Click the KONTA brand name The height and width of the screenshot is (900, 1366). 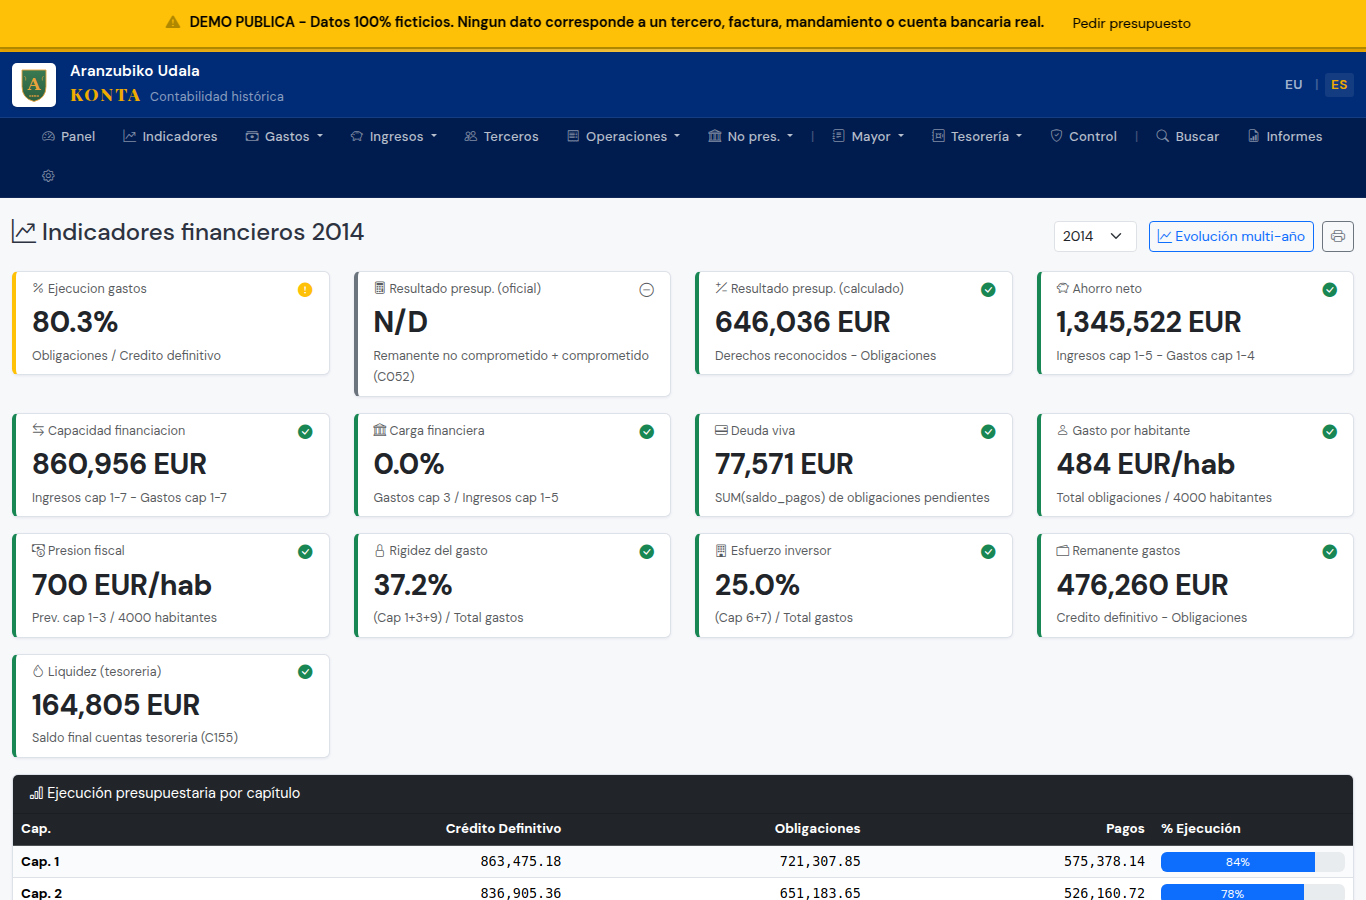point(105,96)
